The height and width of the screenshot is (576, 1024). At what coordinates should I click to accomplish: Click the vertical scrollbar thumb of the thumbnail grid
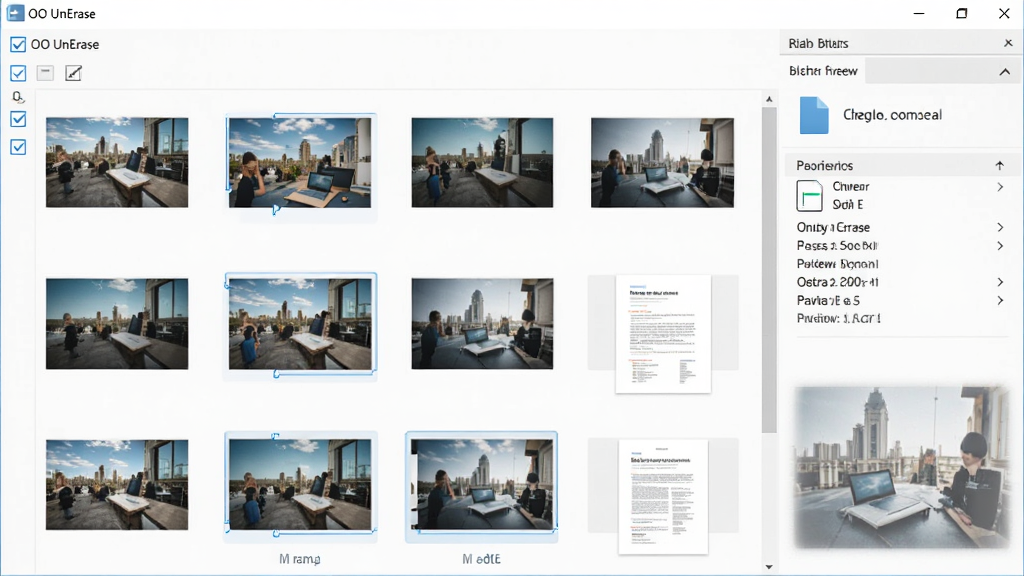[769, 270]
